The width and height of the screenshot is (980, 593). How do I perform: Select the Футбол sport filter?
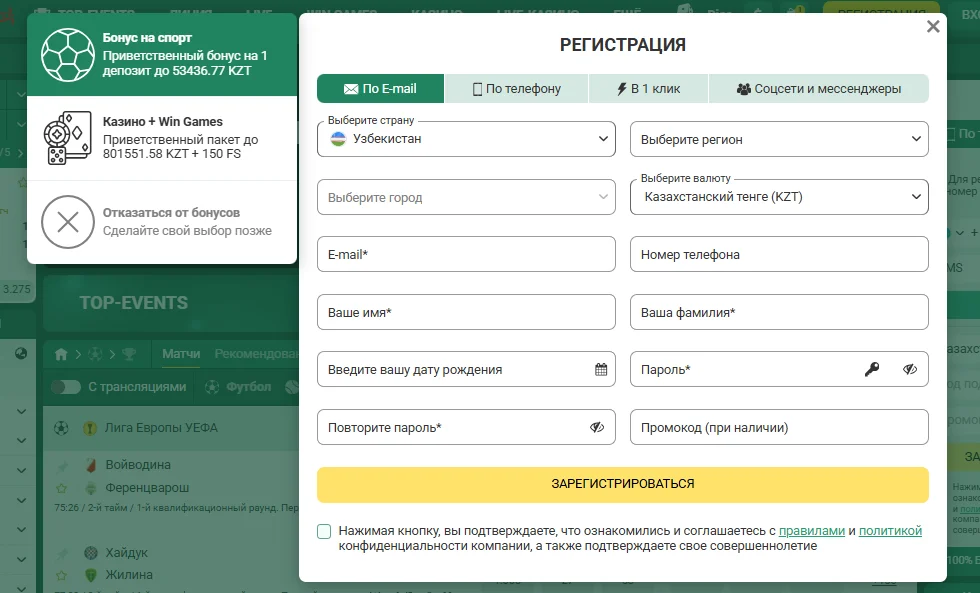(x=249, y=387)
